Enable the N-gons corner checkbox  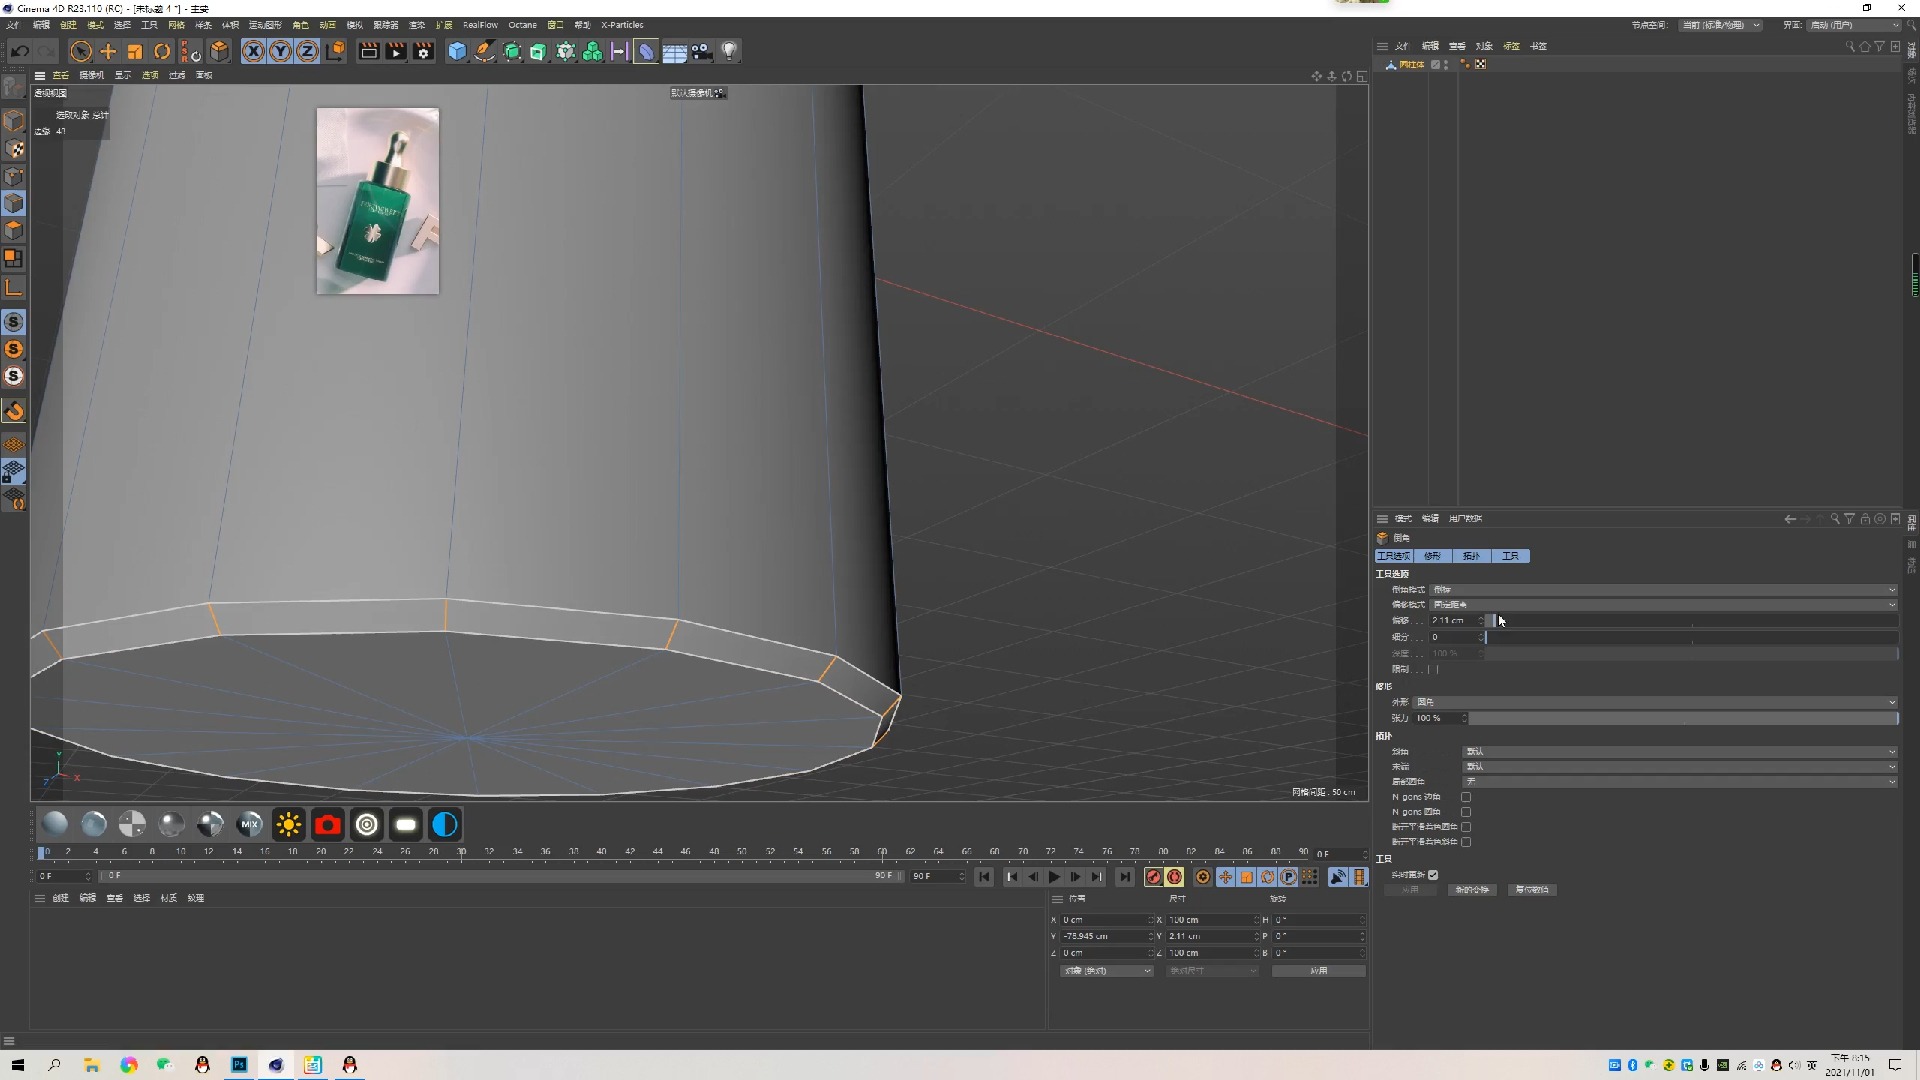point(1466,797)
